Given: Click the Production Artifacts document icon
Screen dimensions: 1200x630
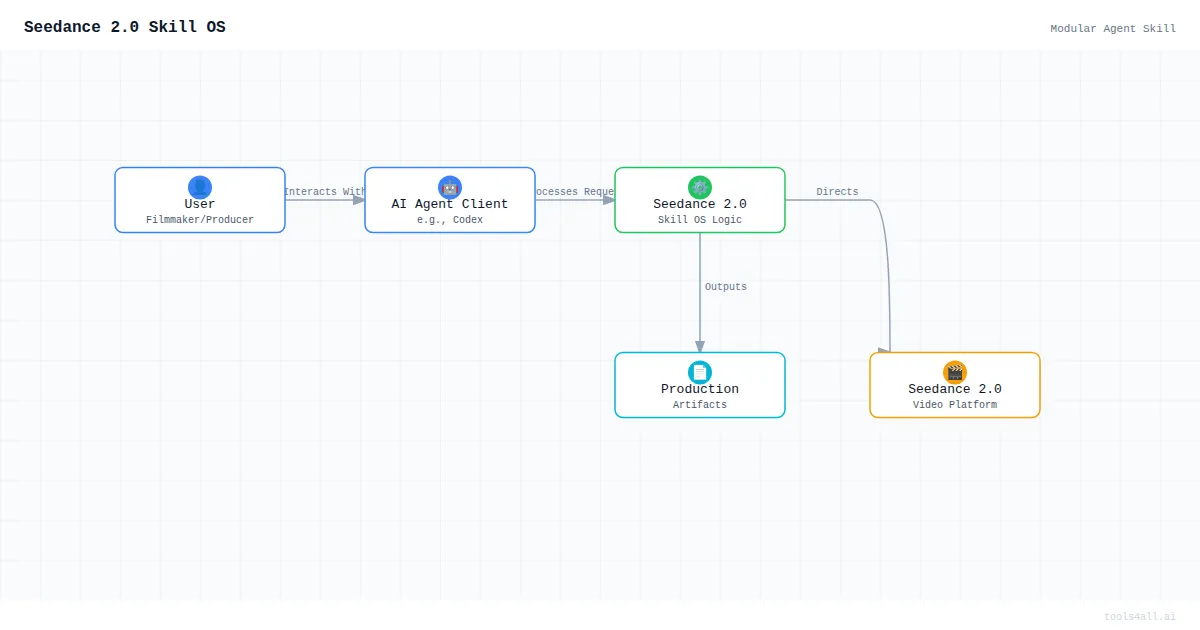Looking at the screenshot, I should 700,372.
